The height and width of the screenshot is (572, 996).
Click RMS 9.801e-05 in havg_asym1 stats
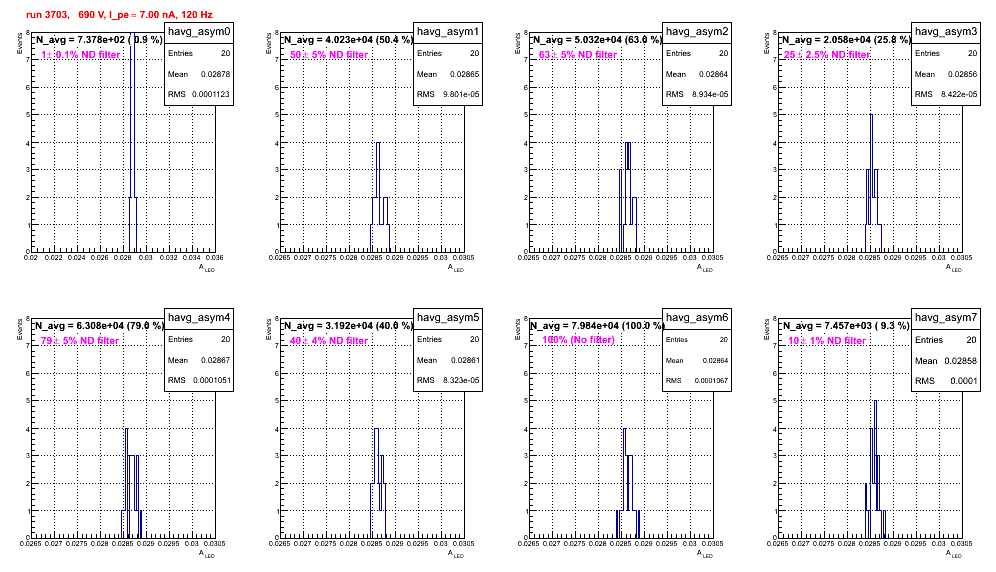(448, 94)
